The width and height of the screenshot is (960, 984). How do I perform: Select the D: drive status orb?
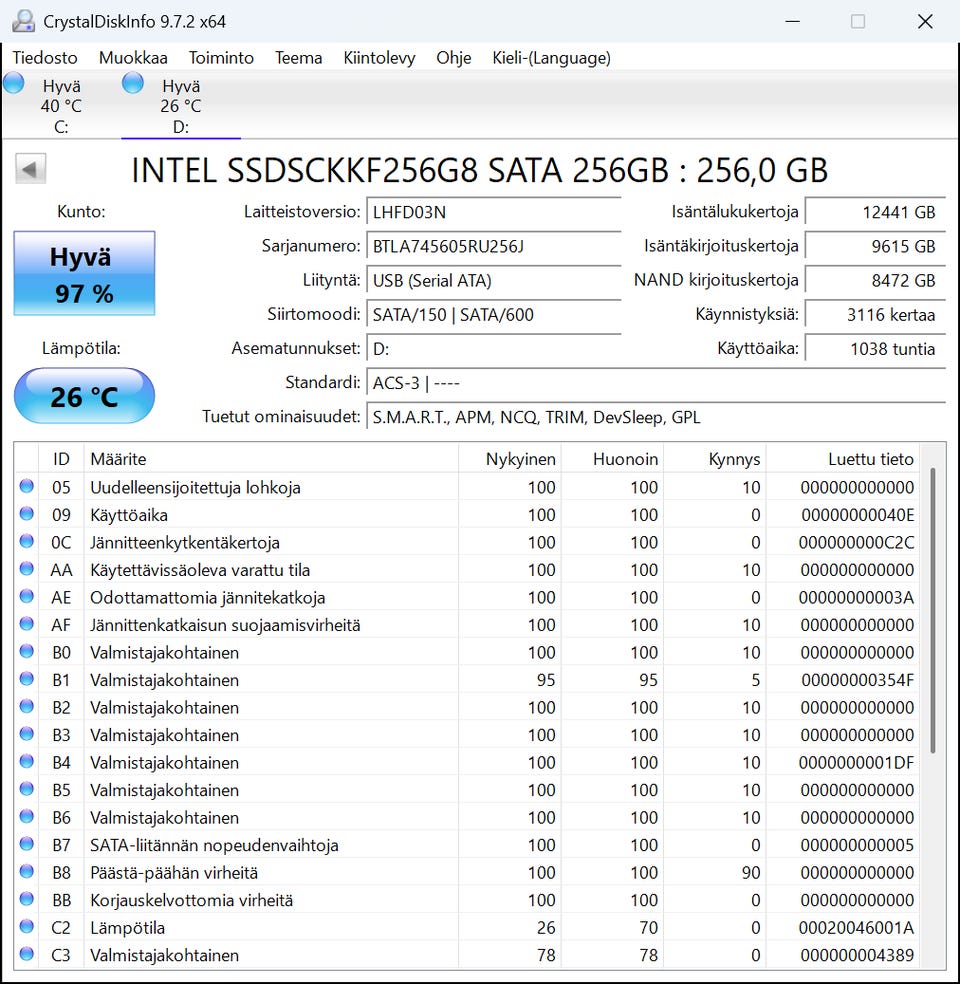coord(133,84)
